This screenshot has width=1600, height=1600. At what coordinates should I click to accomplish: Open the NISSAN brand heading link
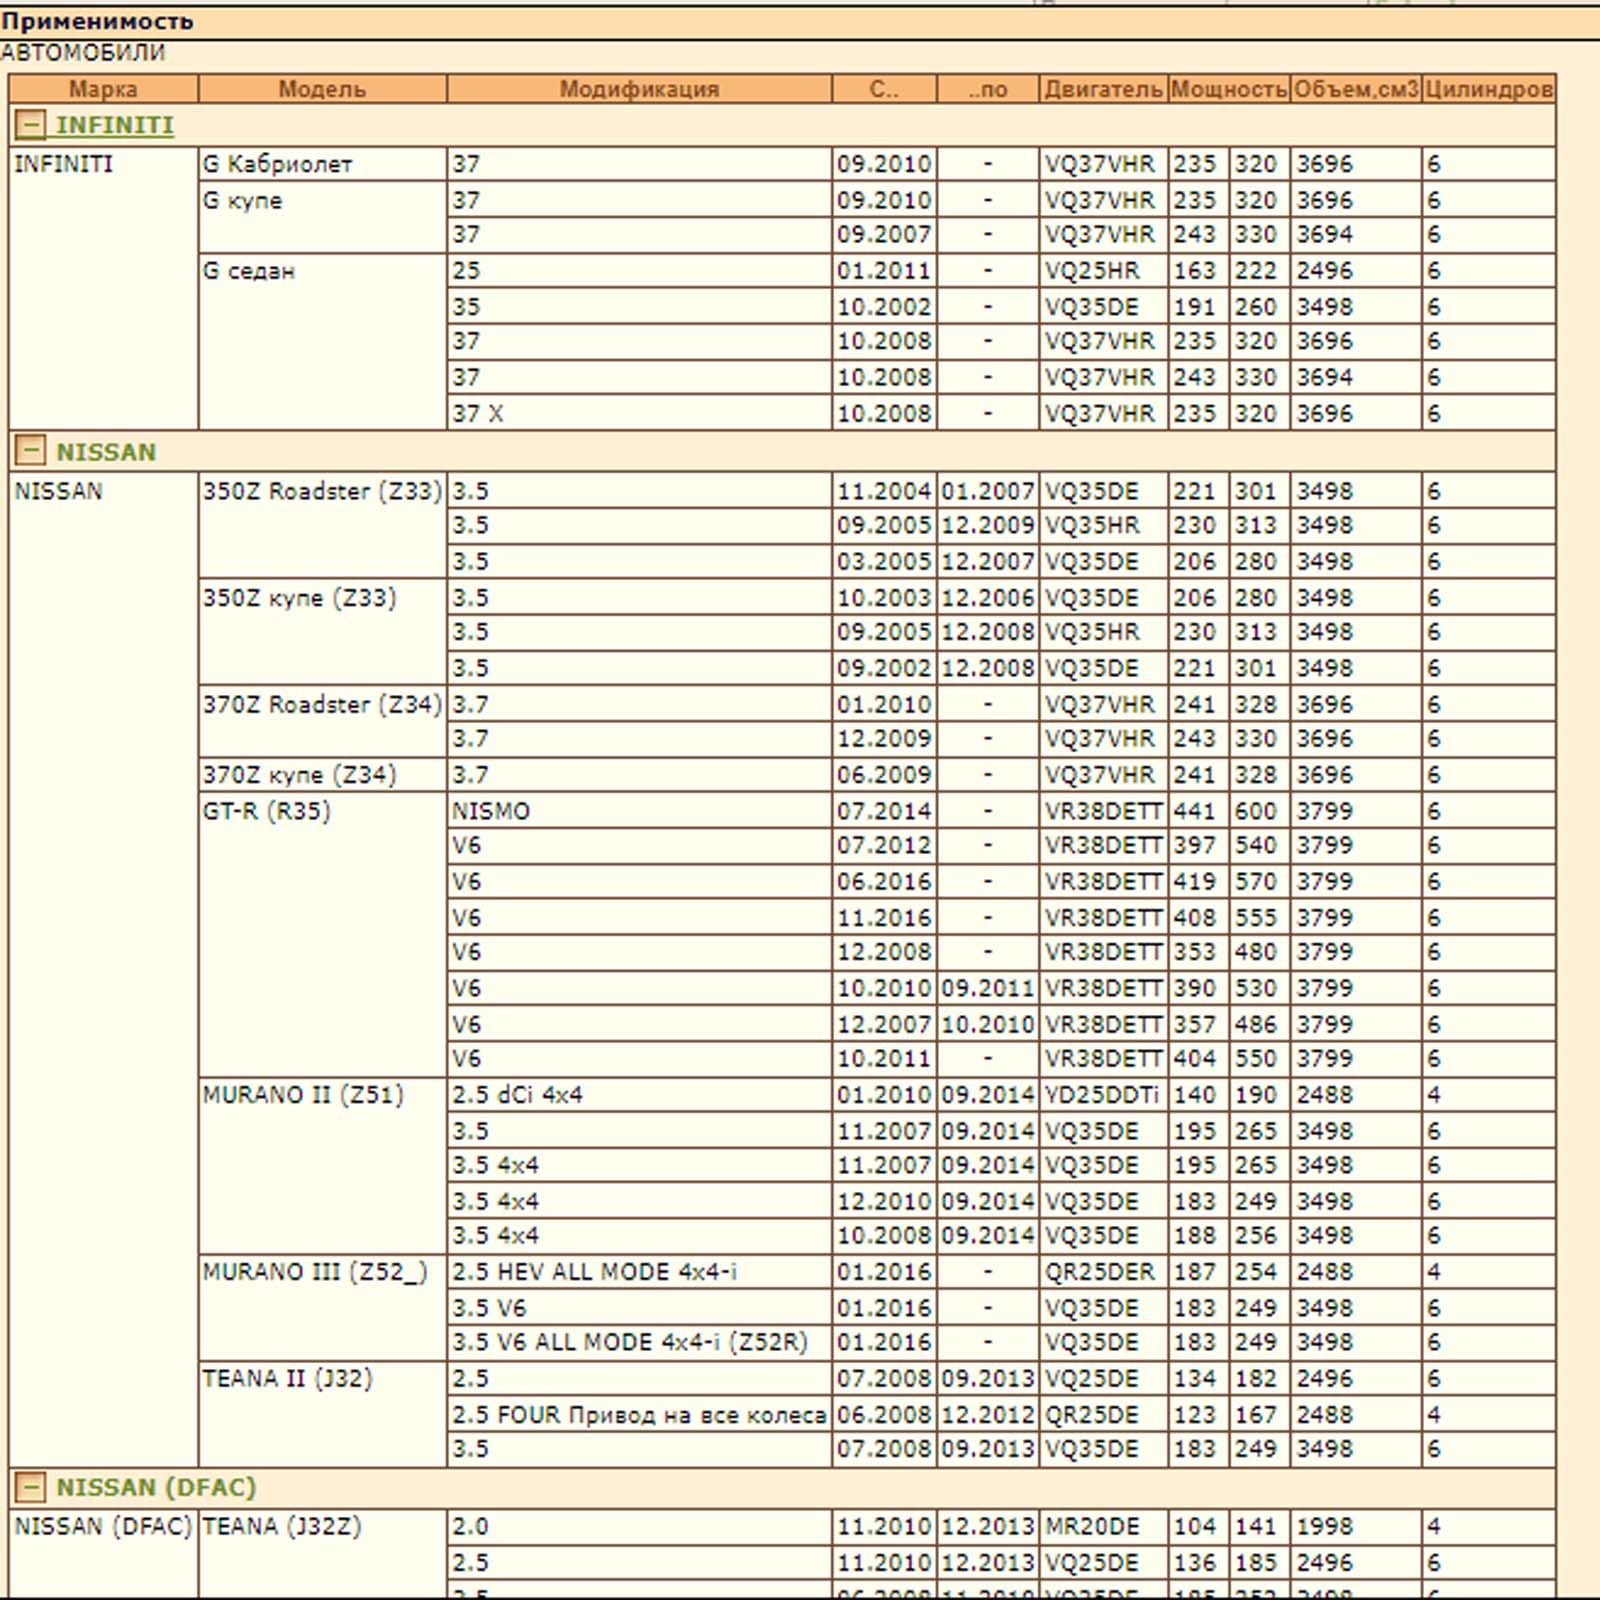(x=106, y=452)
